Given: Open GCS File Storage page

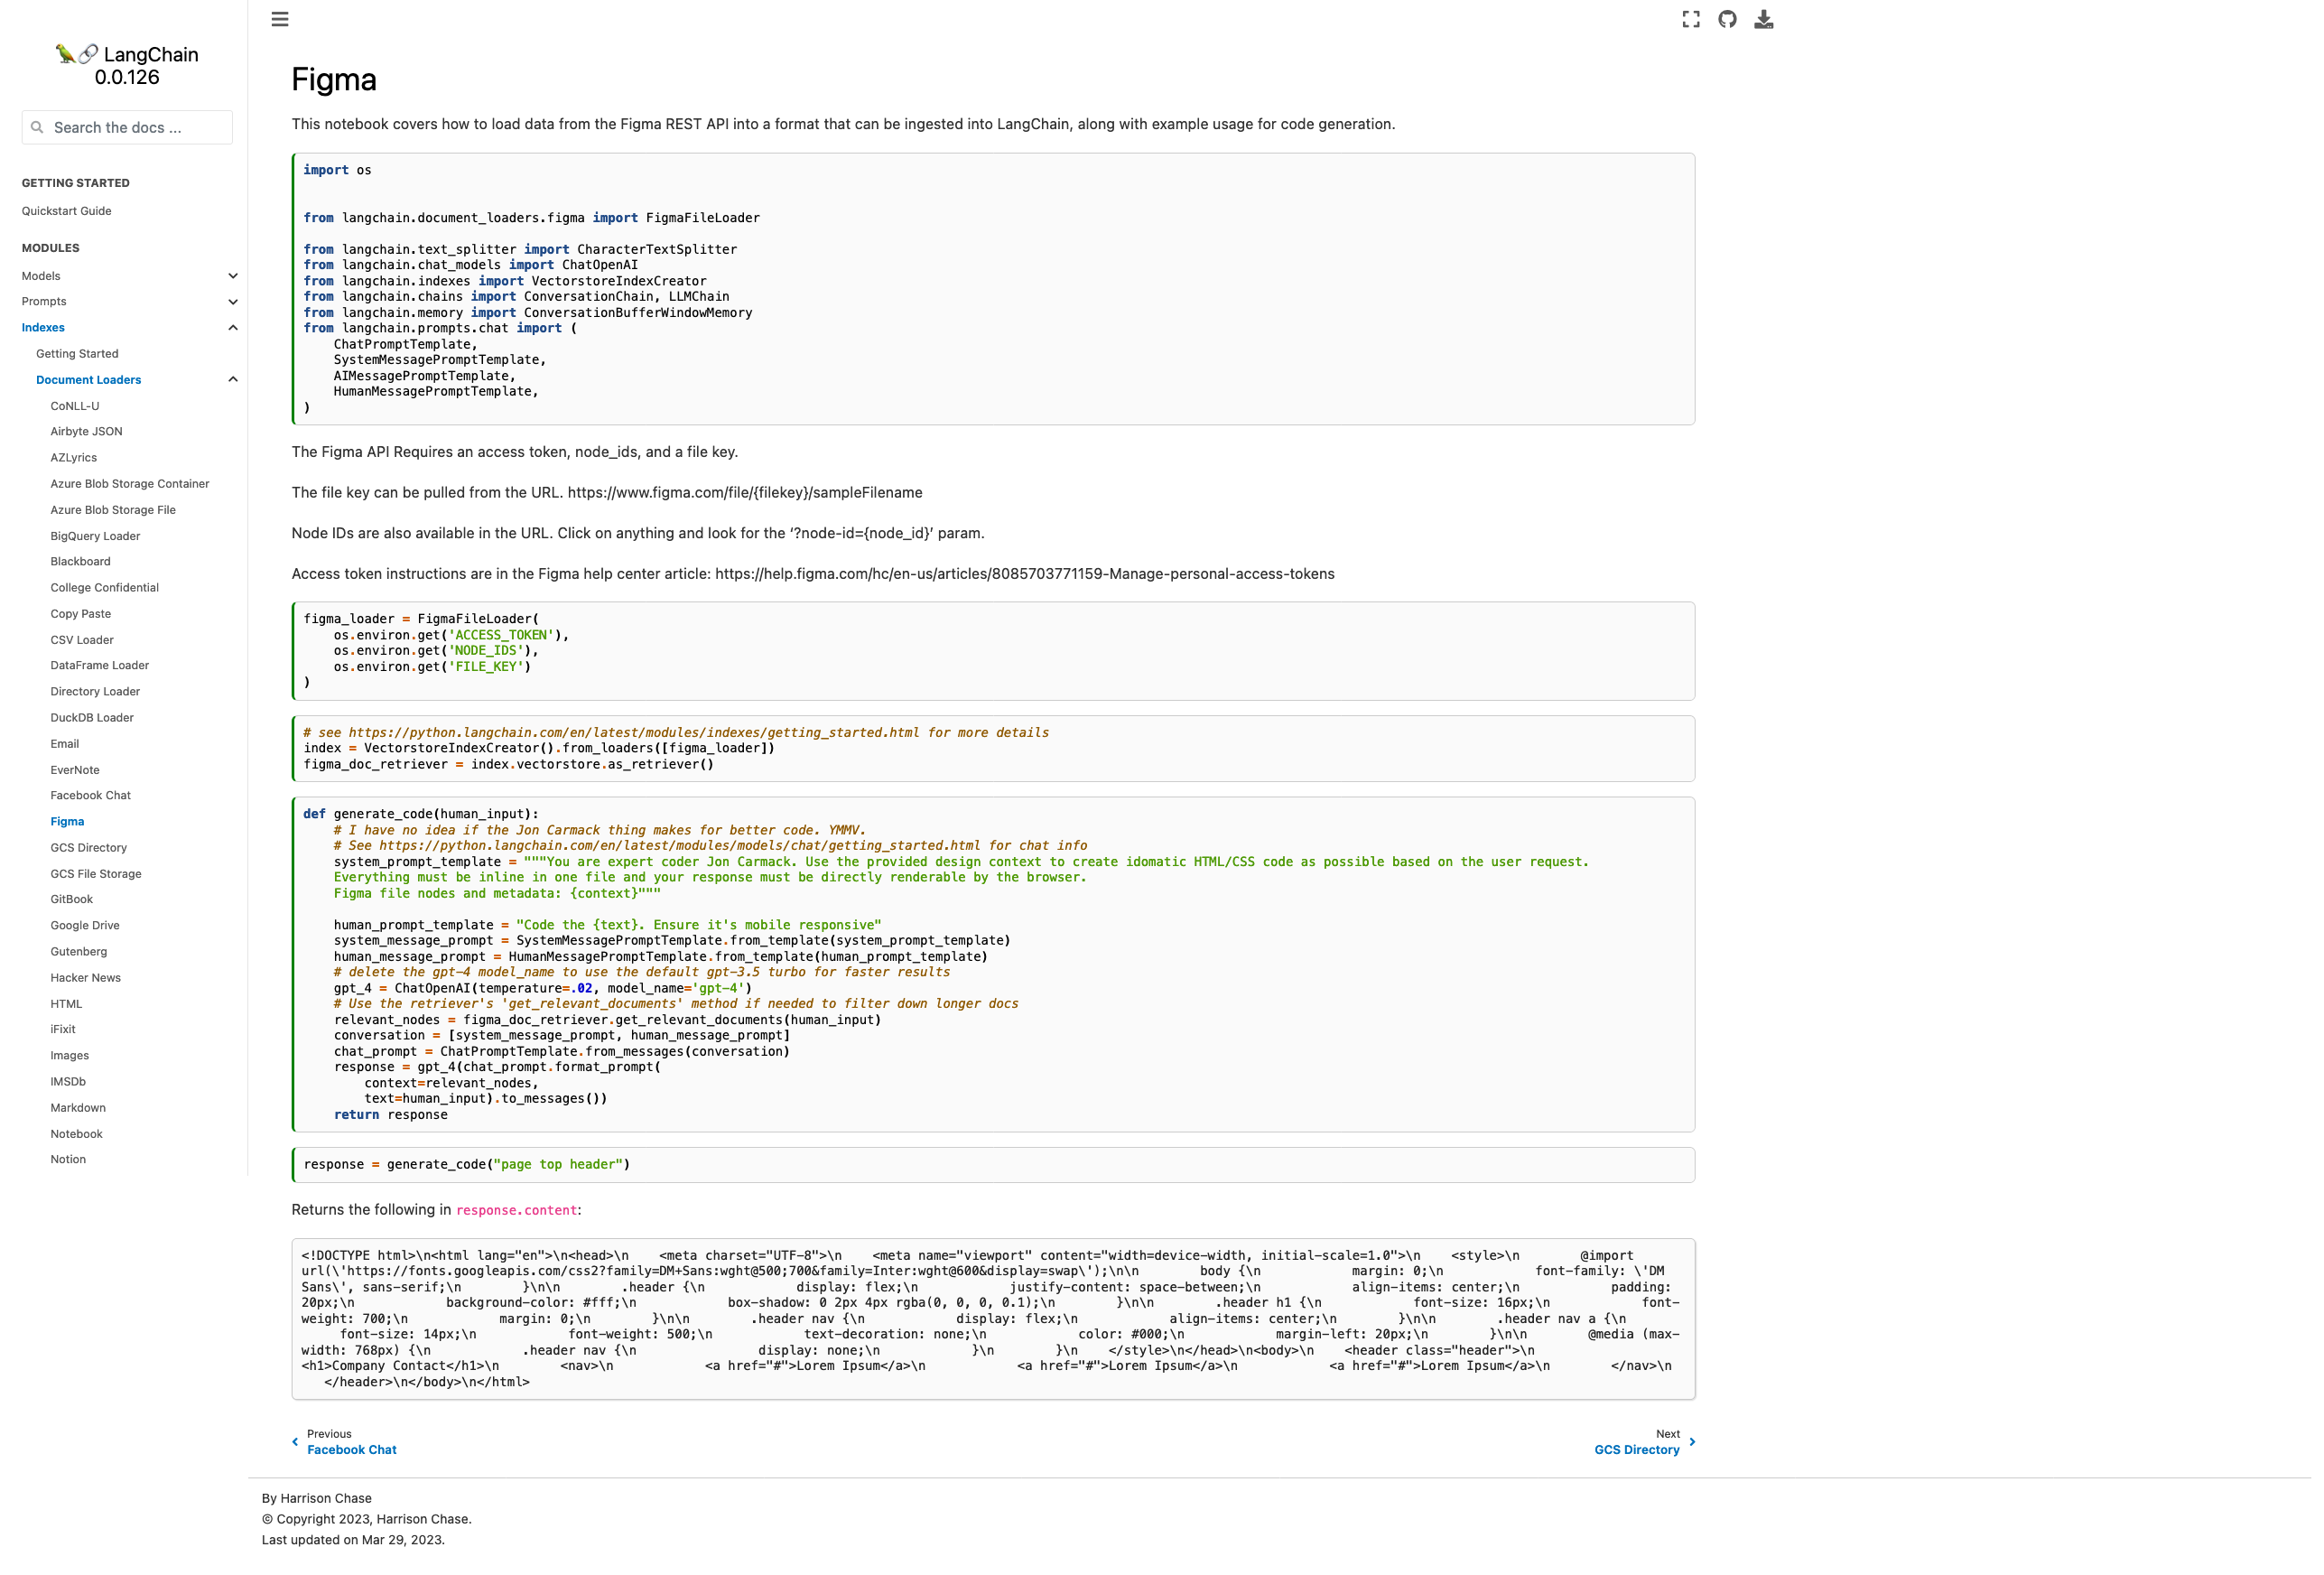Looking at the screenshot, I should click(96, 874).
